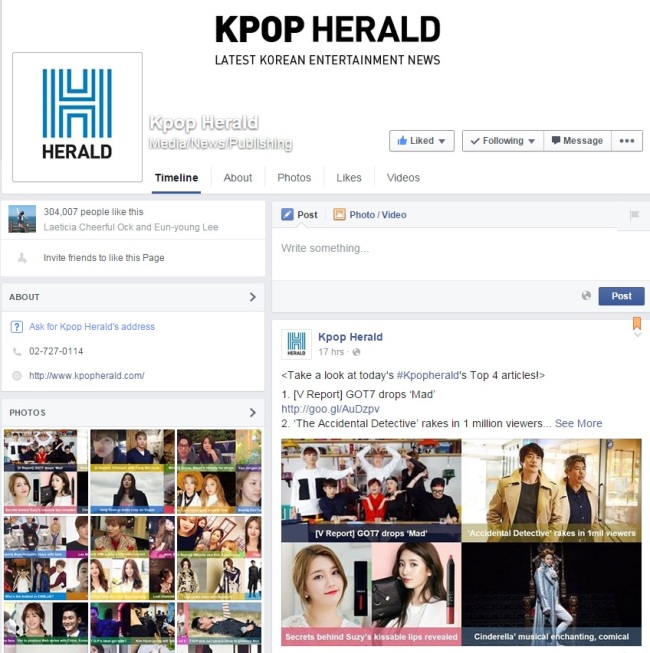Screen dimensions: 650x653
Task: Click the audience globe icon near Post
Action: [x=586, y=296]
